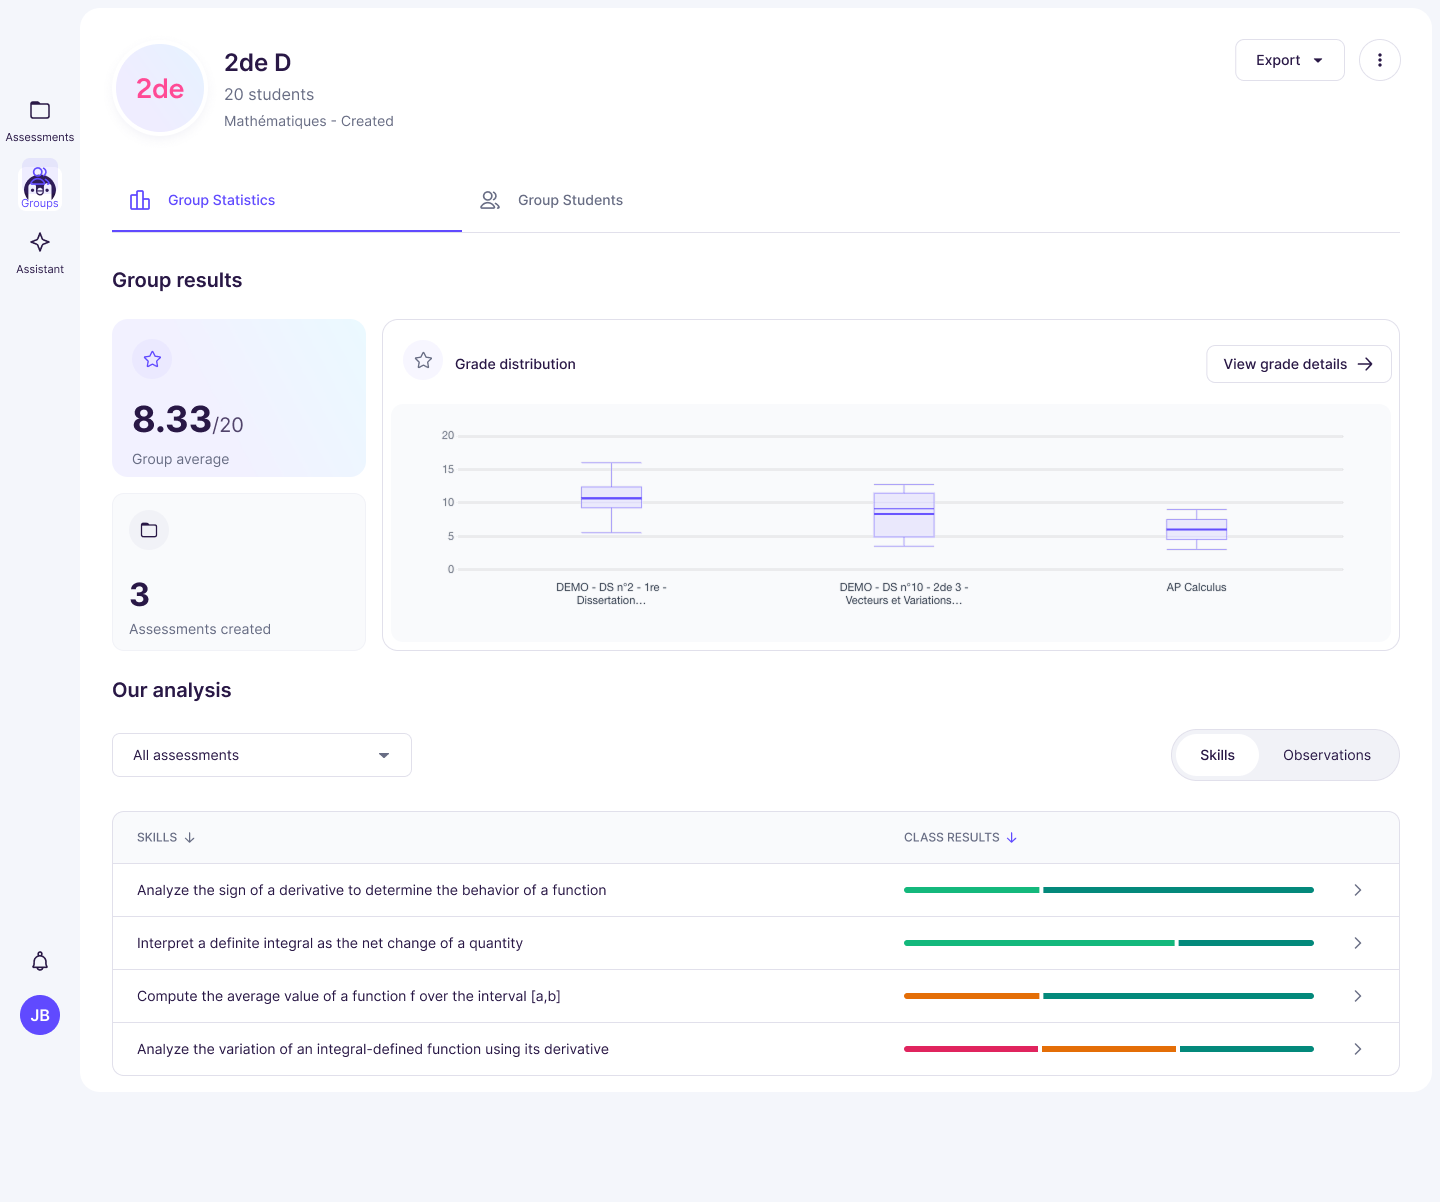Open the Assistant sparkle icon

tap(40, 243)
